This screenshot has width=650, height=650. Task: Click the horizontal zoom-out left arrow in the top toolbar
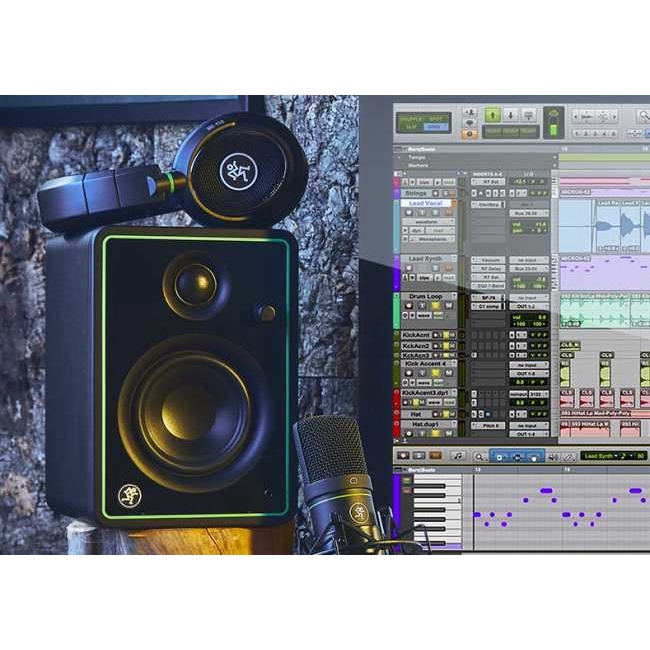coord(576,117)
